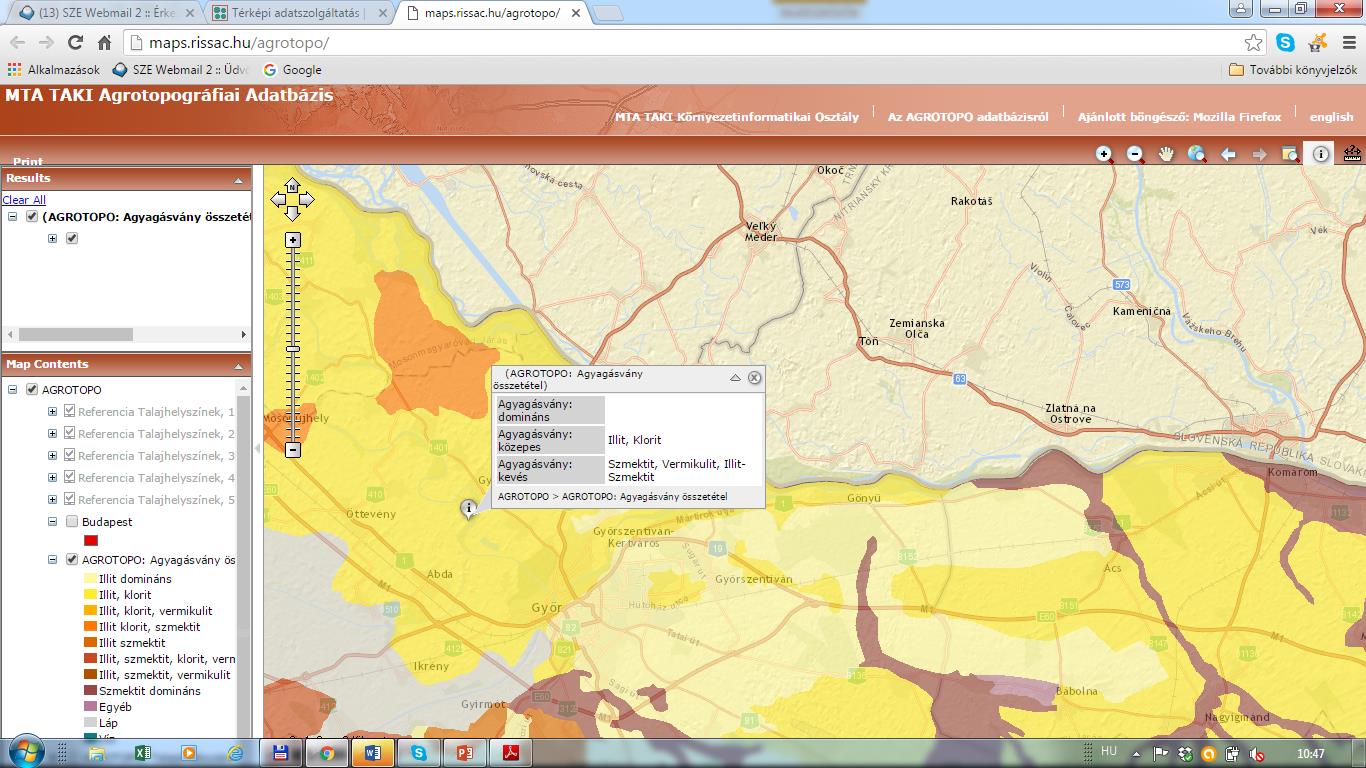The width and height of the screenshot is (1366, 768).
Task: Toggle Referencia Talajhelyszínek, 5 checkbox
Action: [x=70, y=499]
